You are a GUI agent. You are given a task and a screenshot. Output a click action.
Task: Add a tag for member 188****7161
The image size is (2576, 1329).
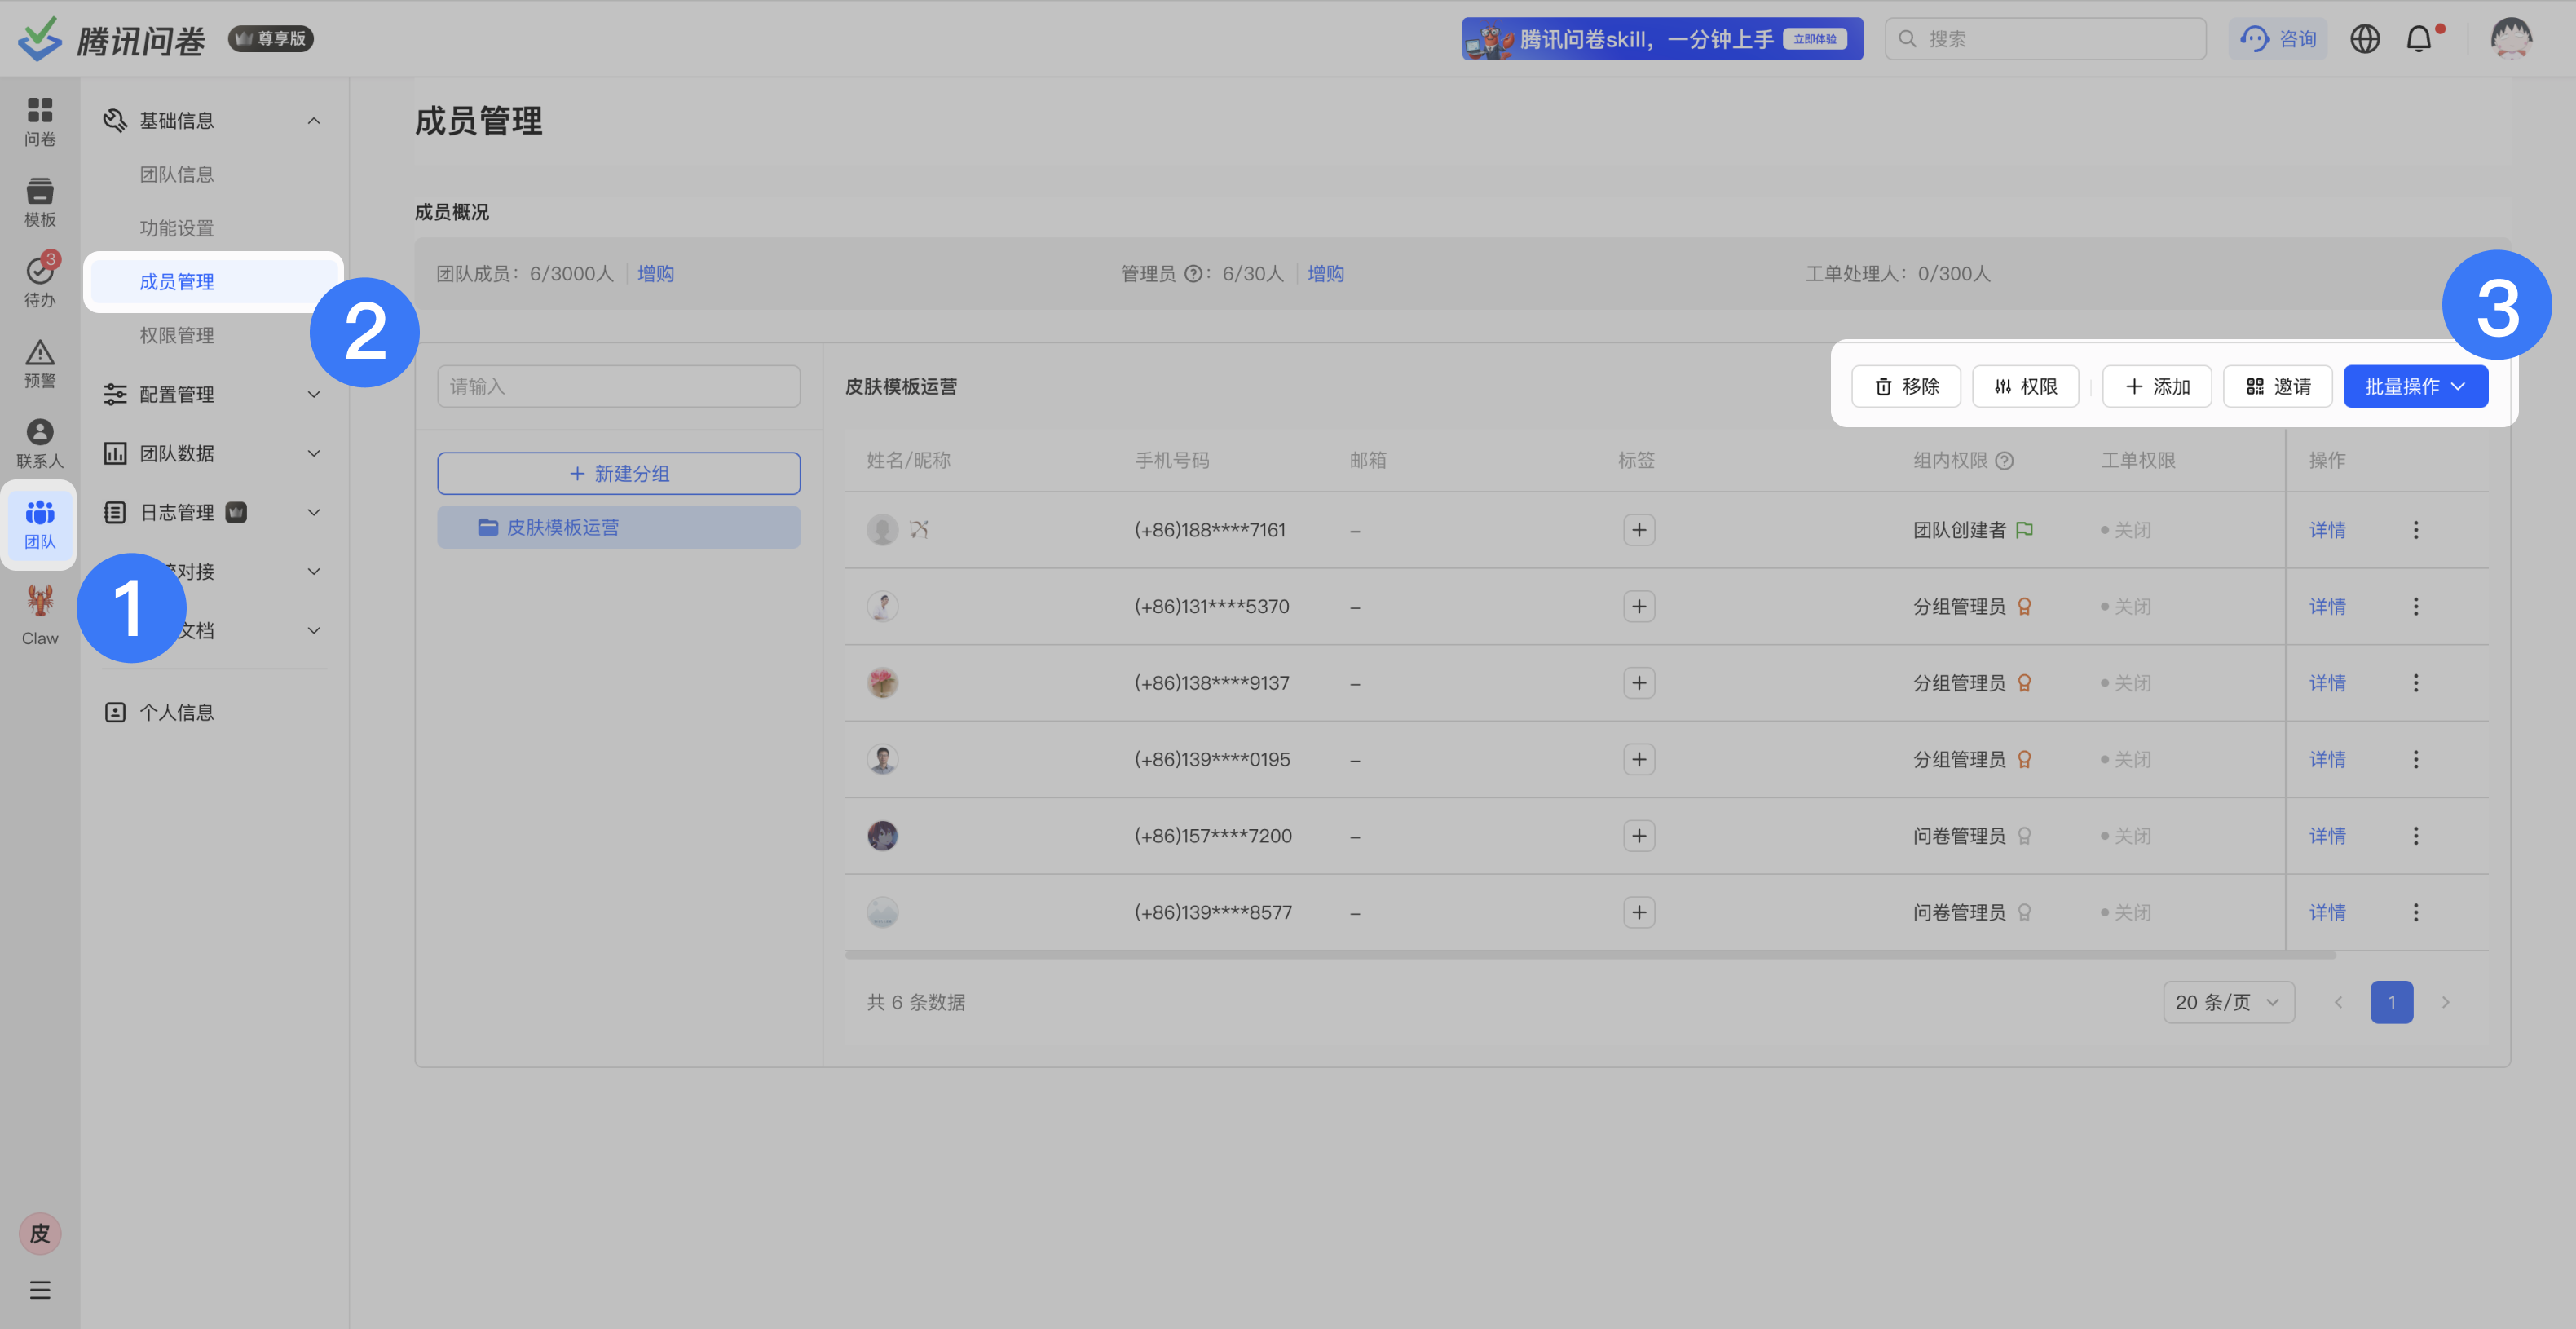1639,530
